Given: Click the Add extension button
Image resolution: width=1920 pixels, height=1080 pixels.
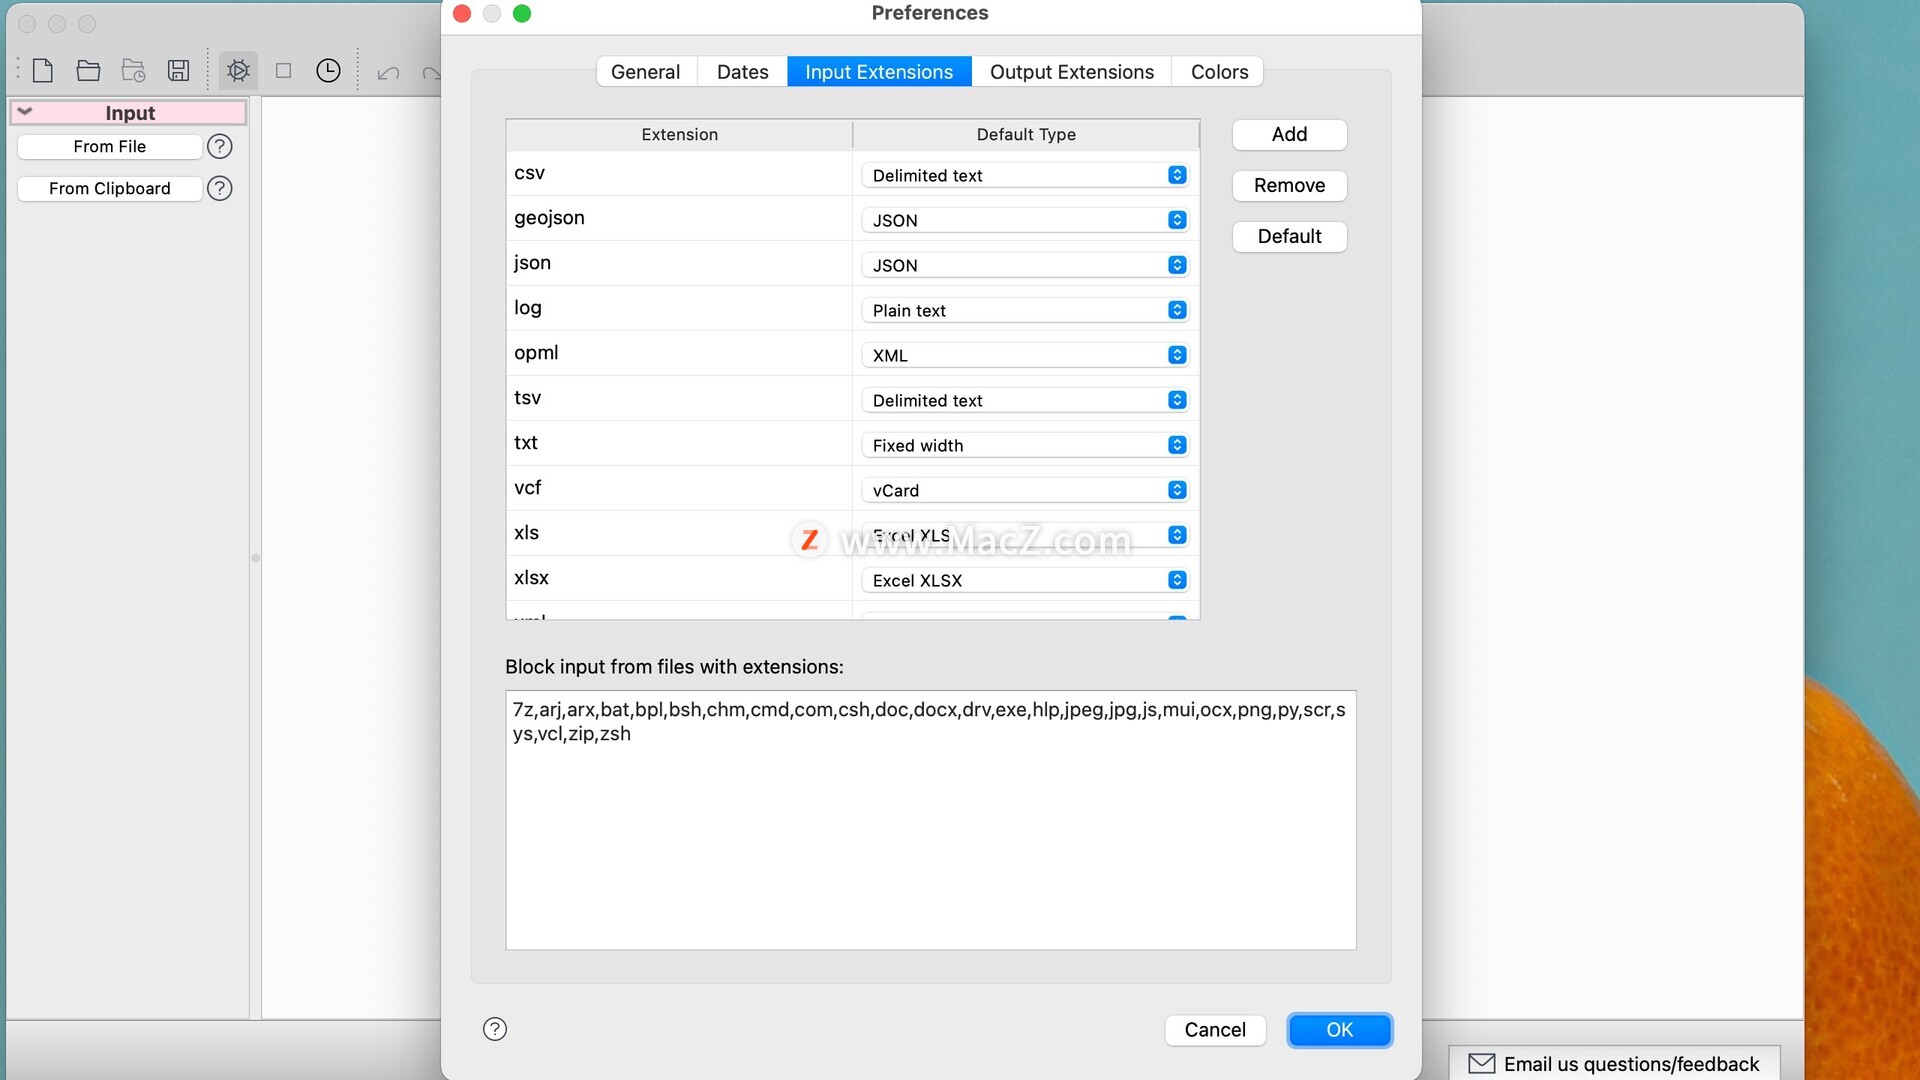Looking at the screenshot, I should coord(1289,134).
